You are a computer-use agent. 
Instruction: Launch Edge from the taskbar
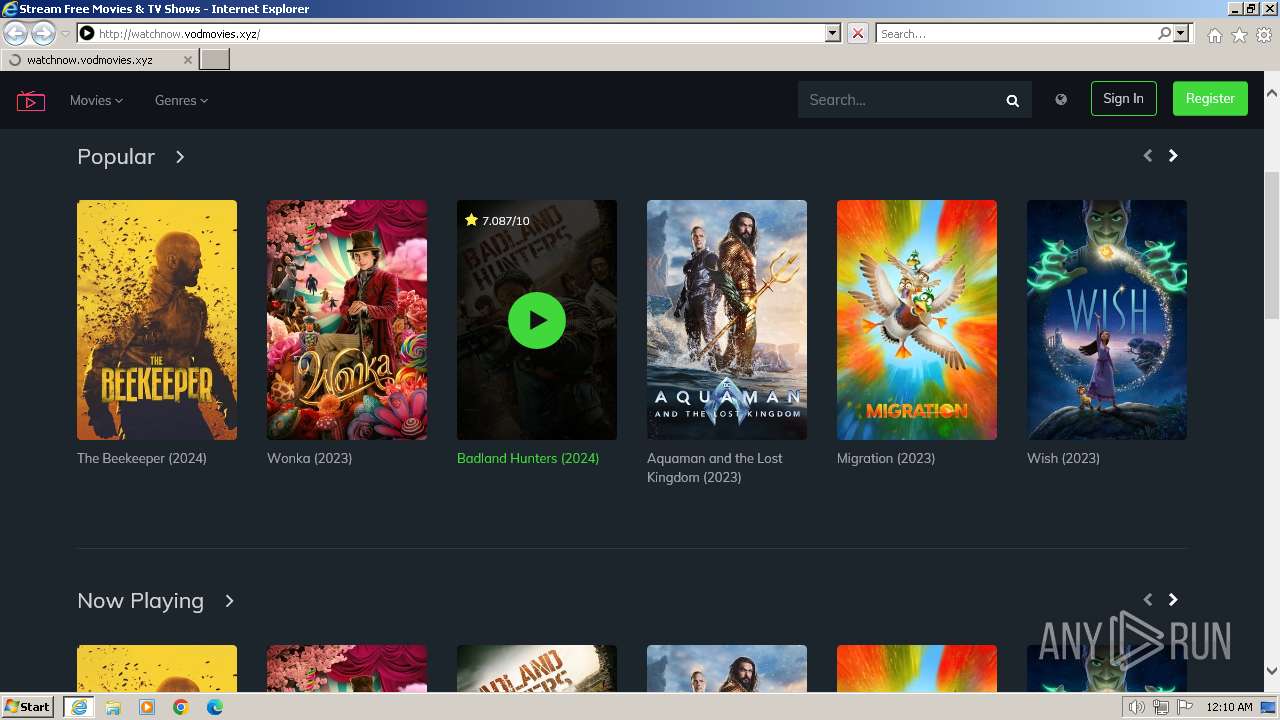(x=215, y=707)
